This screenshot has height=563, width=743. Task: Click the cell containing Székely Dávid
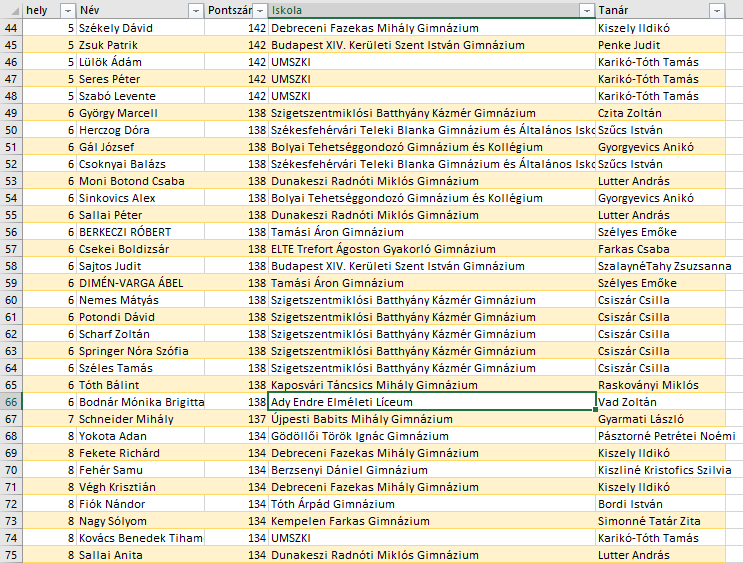[116, 28]
